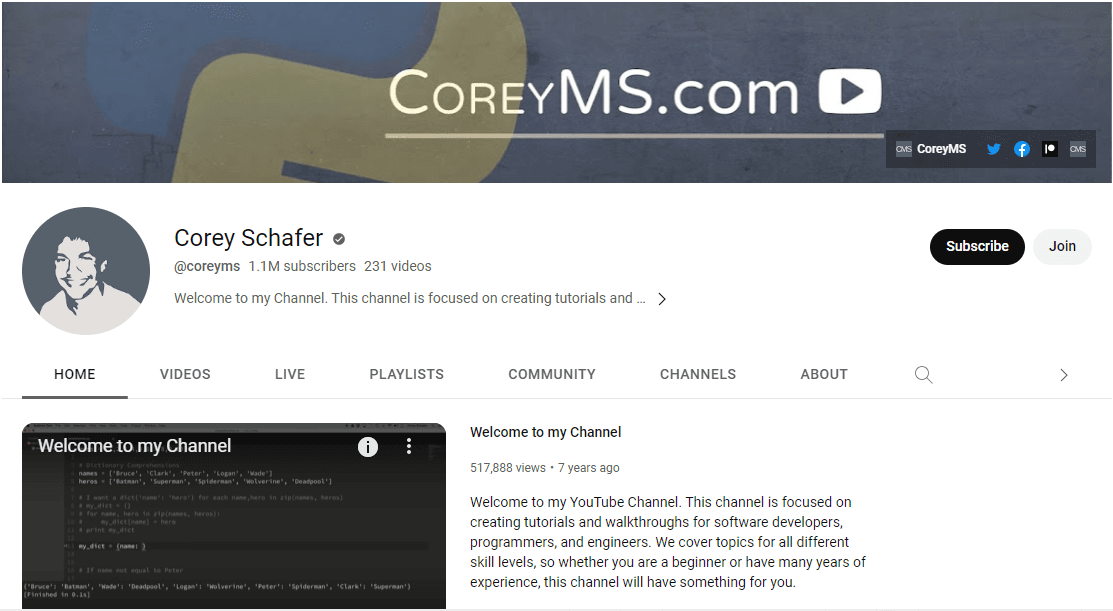
Task: Open the Patreon link in banner
Action: click(x=1049, y=149)
